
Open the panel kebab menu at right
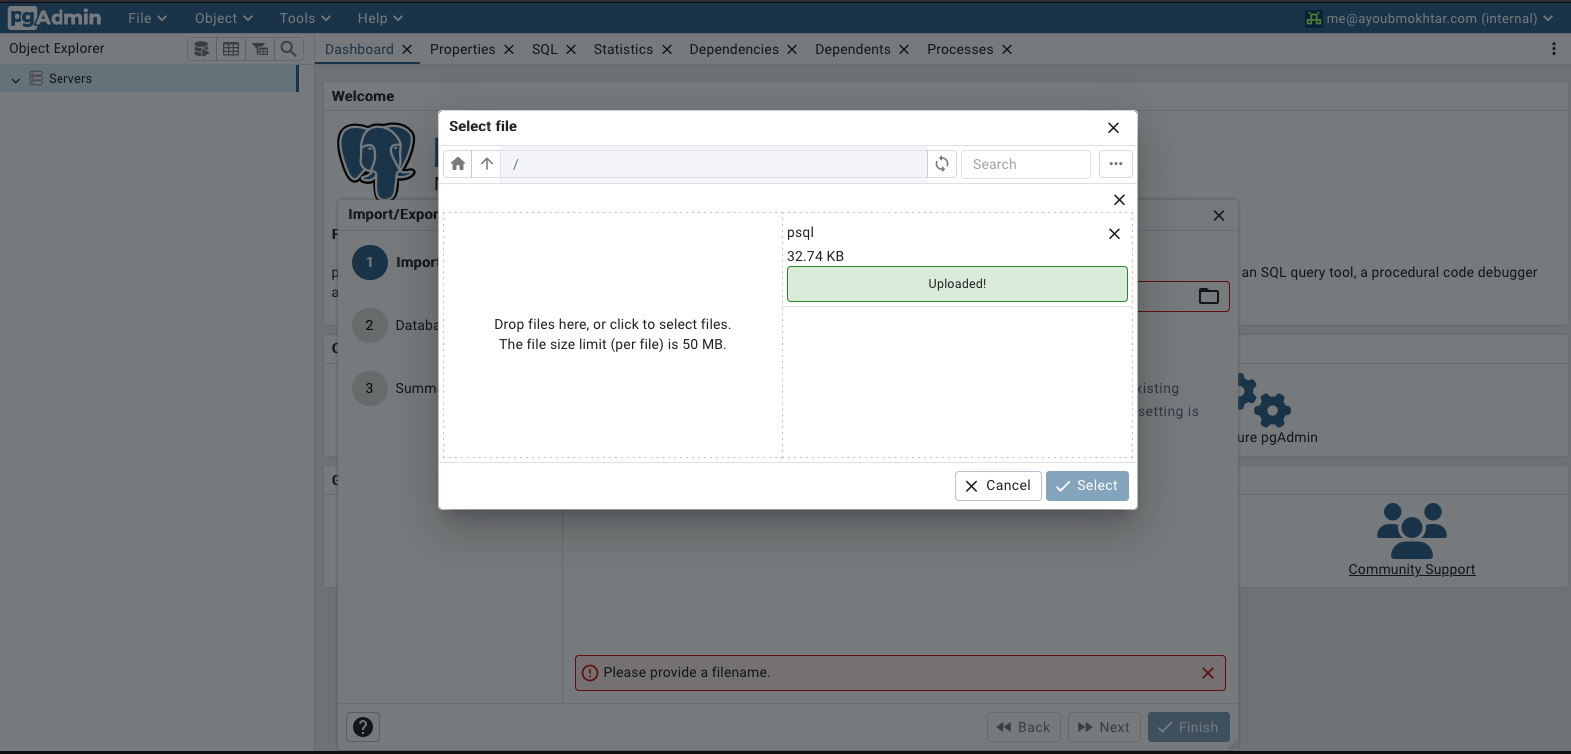(1553, 49)
